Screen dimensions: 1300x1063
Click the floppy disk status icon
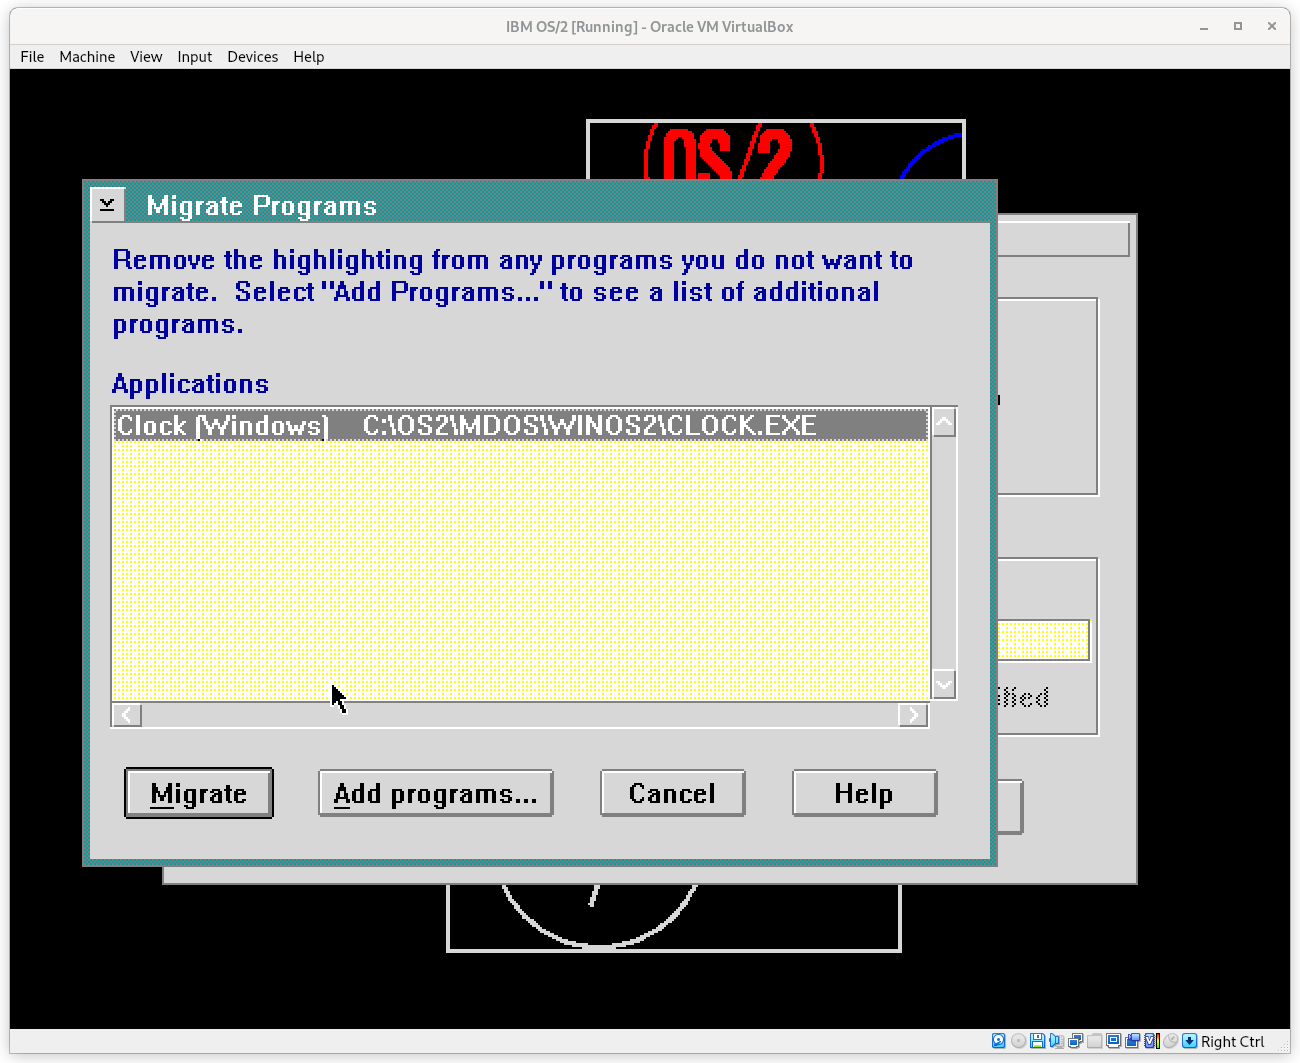click(1037, 1041)
